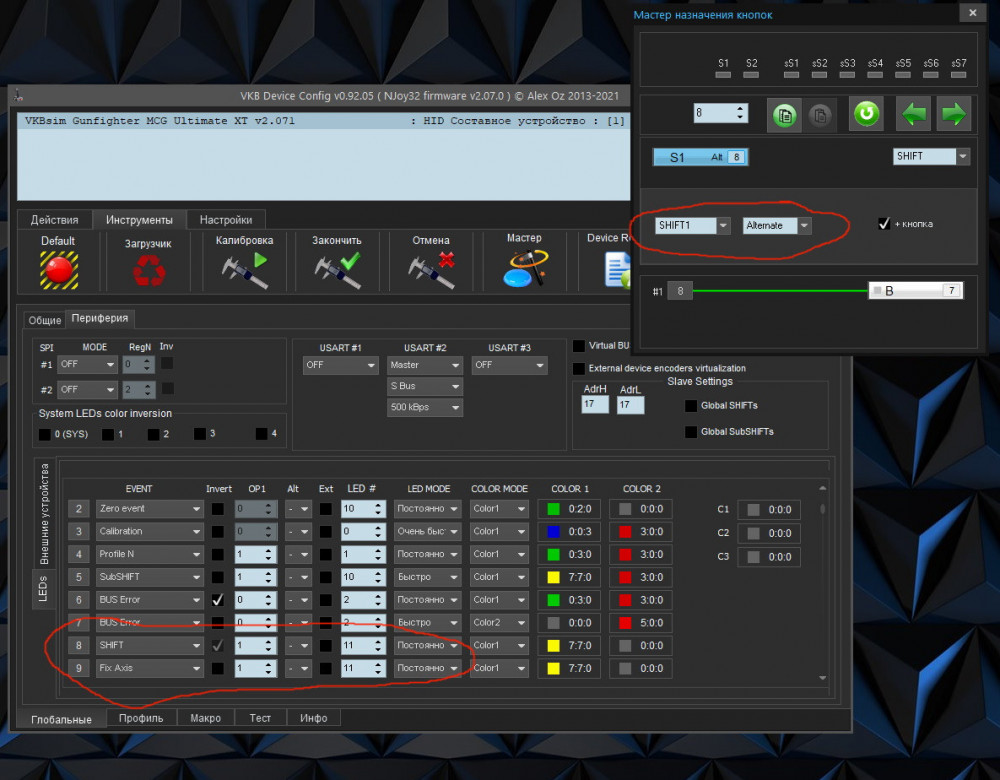1000x780 pixels.
Task: Open the 500 kBps baud rate dropdown
Action: [x=425, y=408]
